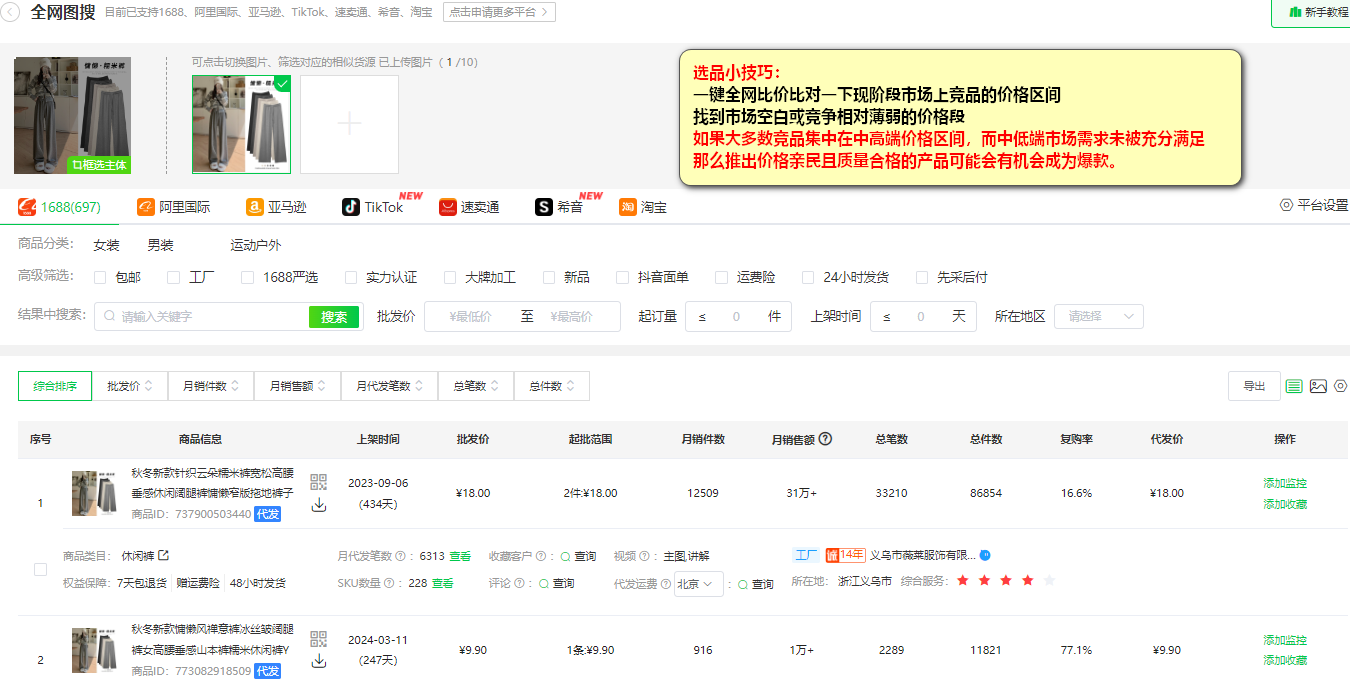The width and height of the screenshot is (1350, 681).
Task: Expand the 所在地区 请选择 dropdown
Action: pyautogui.click(x=1098, y=316)
